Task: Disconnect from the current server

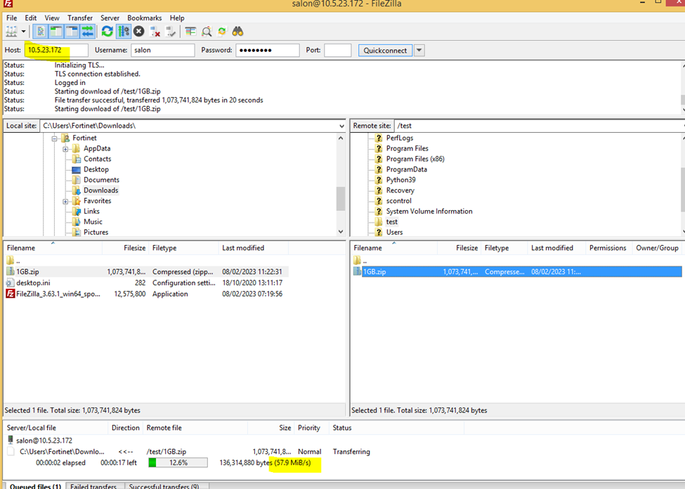Action: 155,31
